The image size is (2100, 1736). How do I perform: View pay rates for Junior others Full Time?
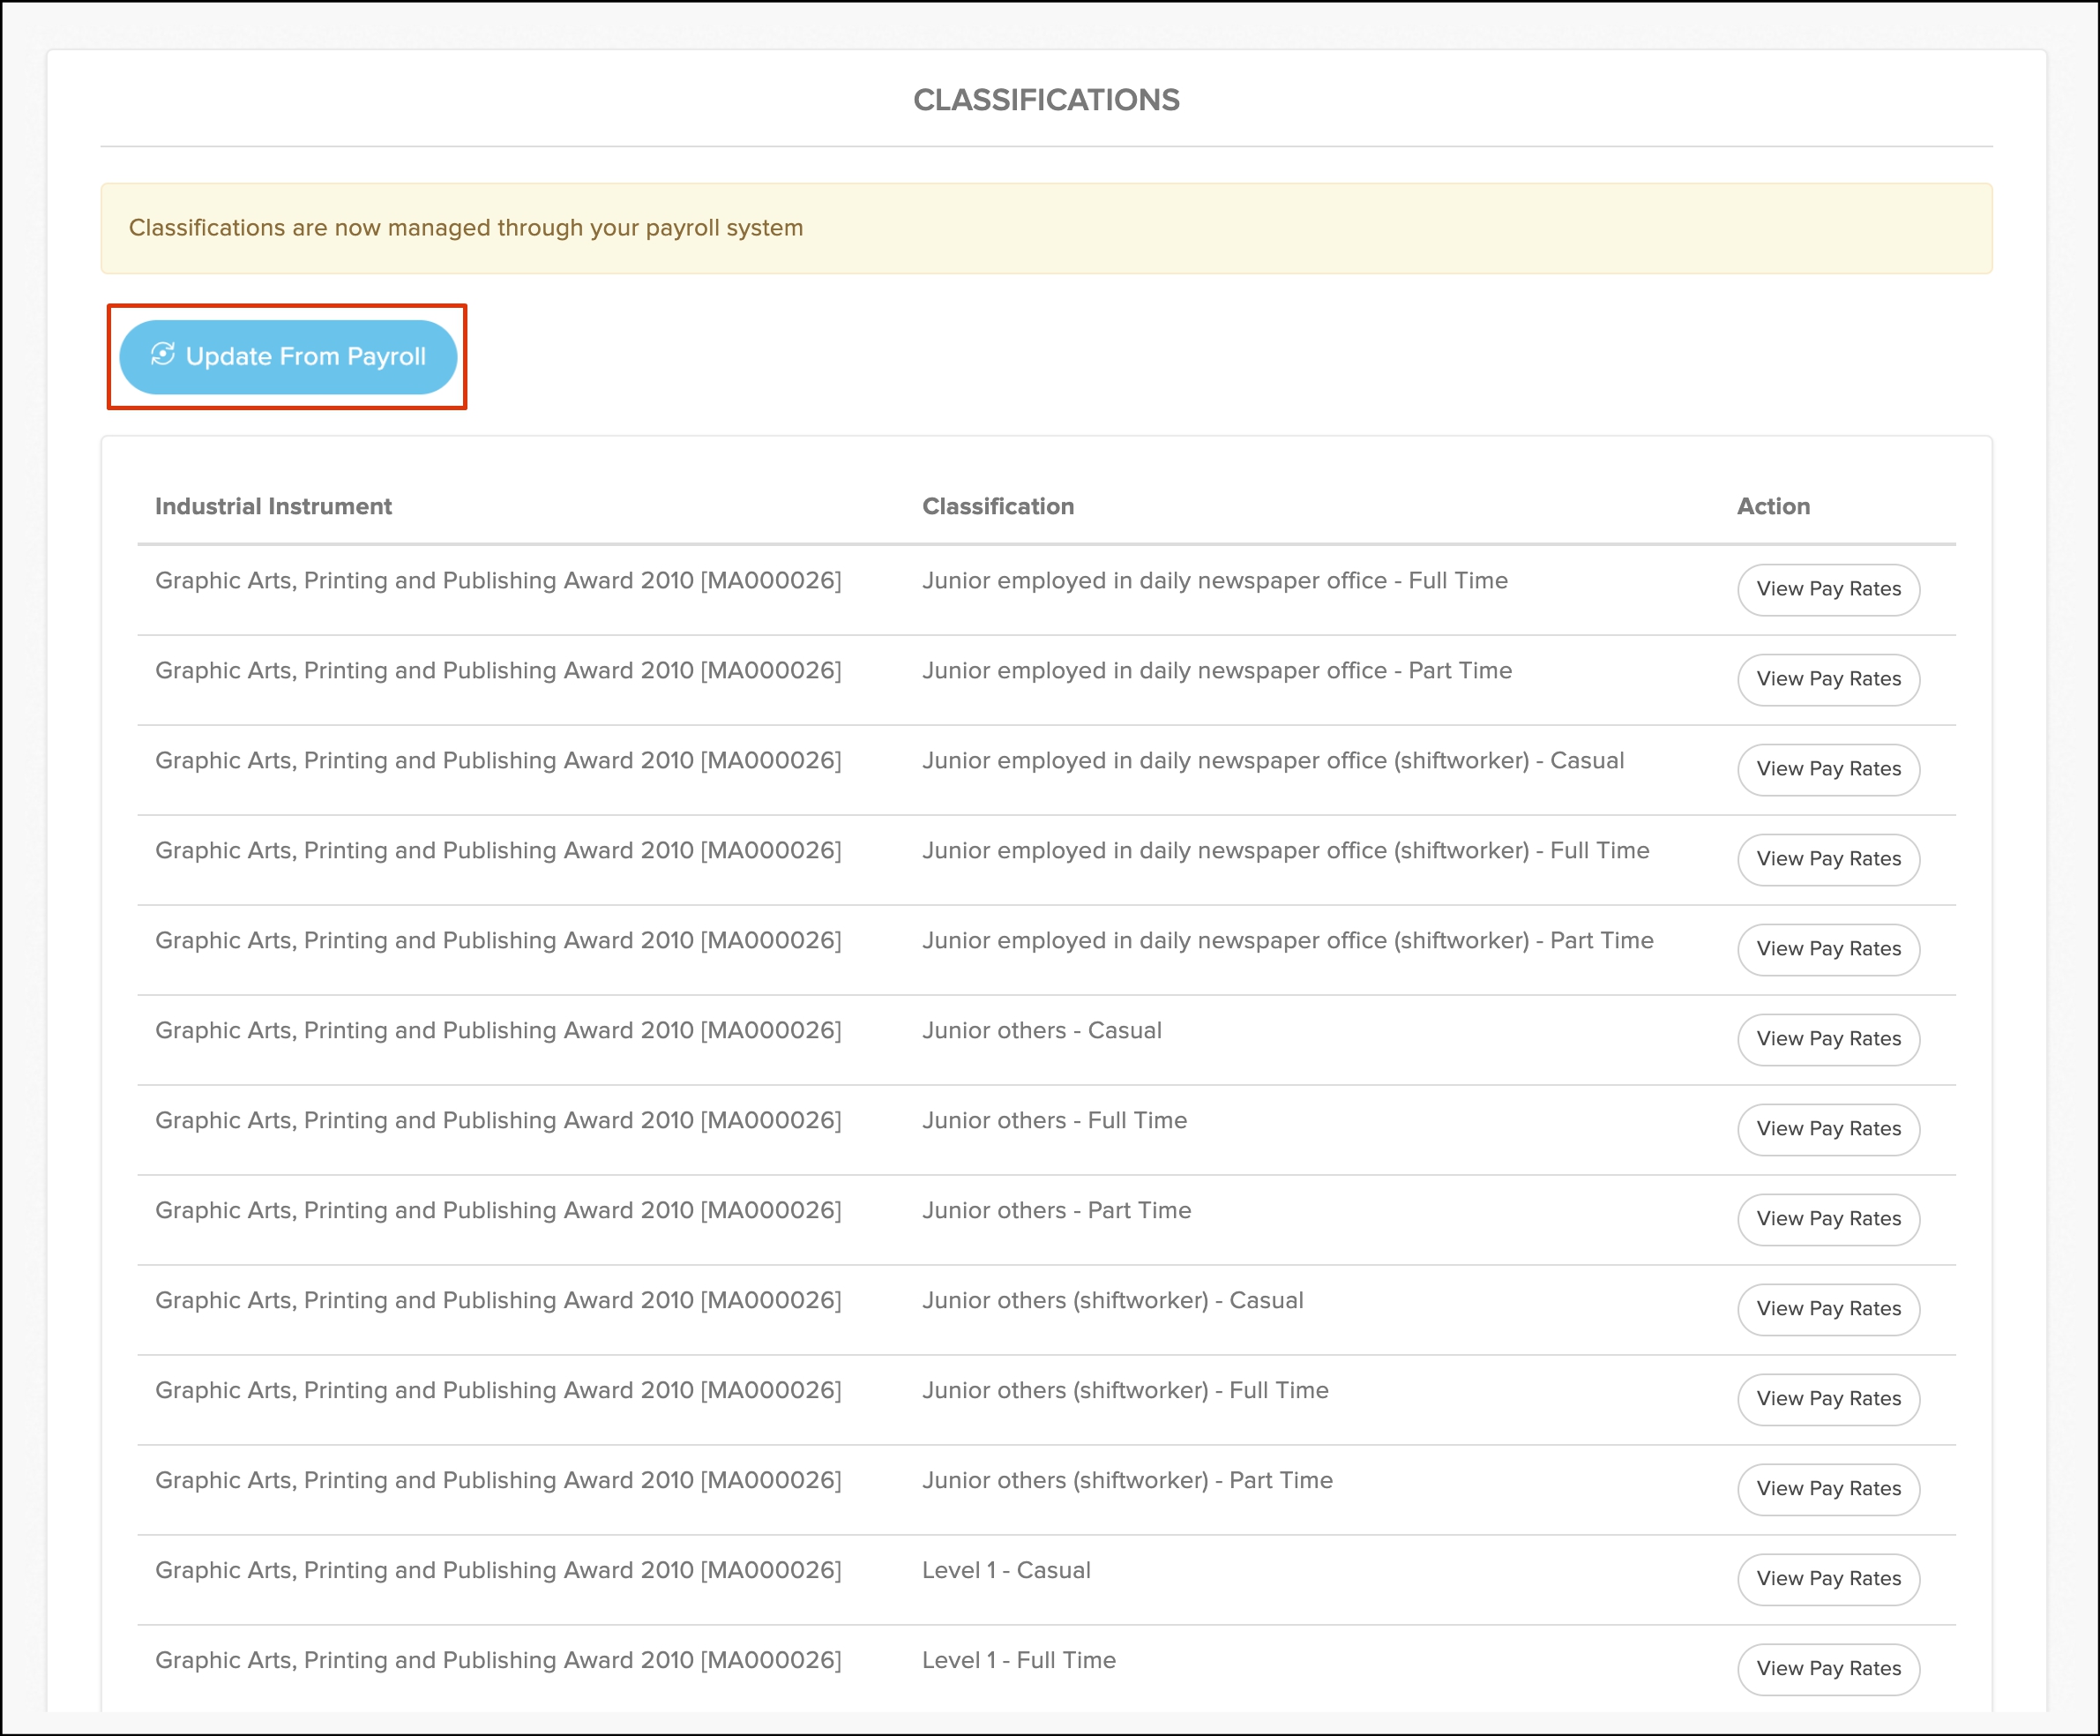click(1827, 1129)
